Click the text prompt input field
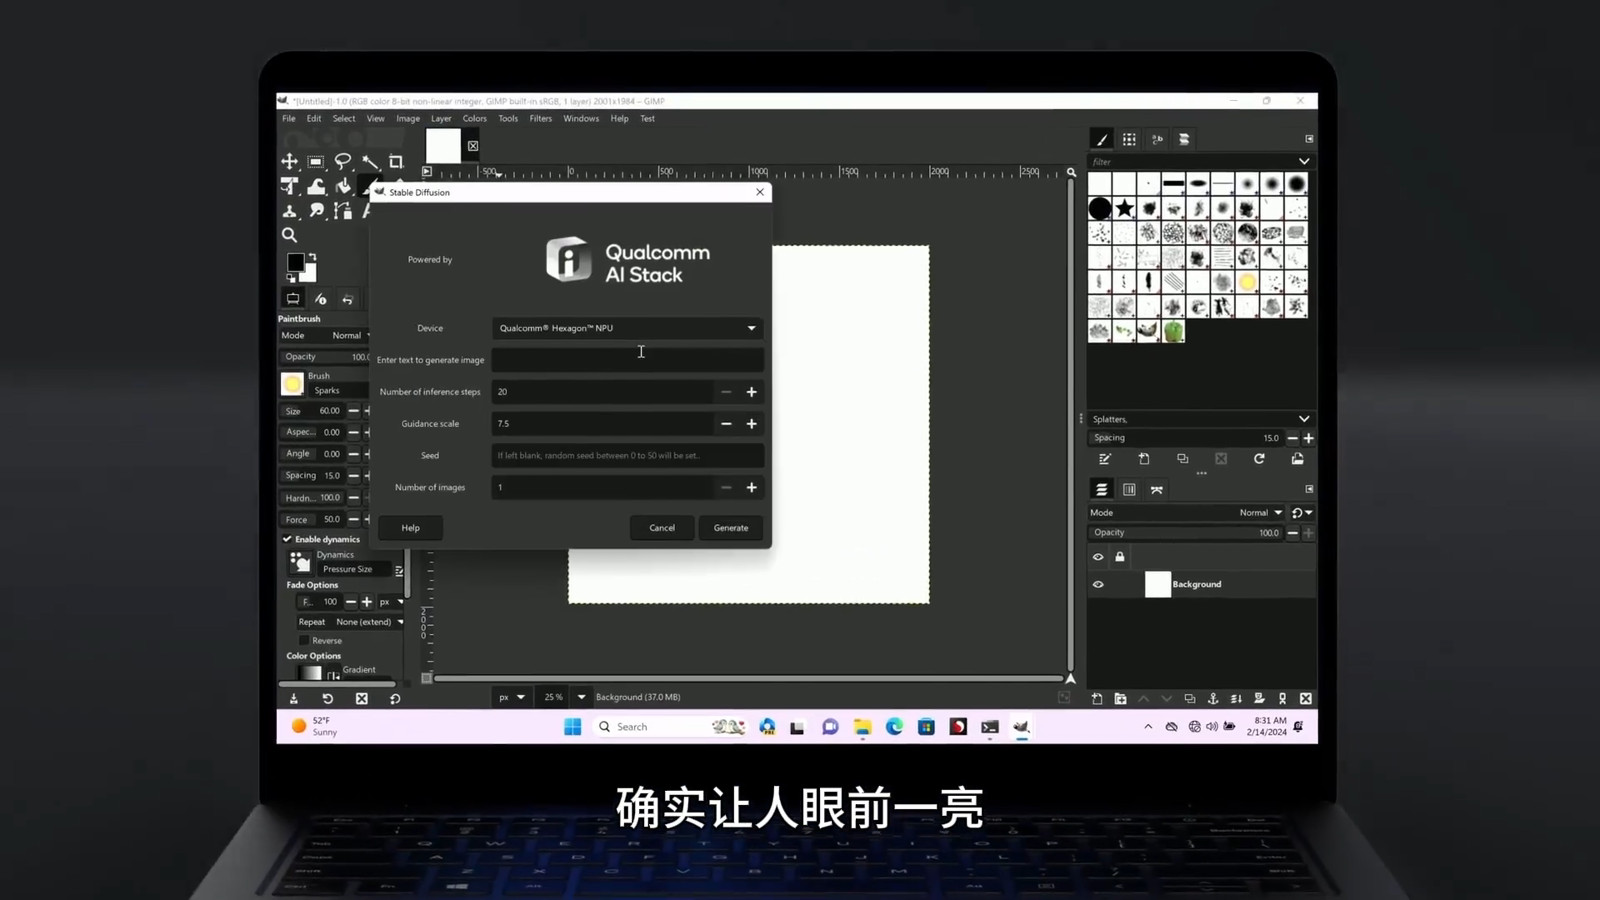Screen dimensions: 1600x900 (628, 360)
